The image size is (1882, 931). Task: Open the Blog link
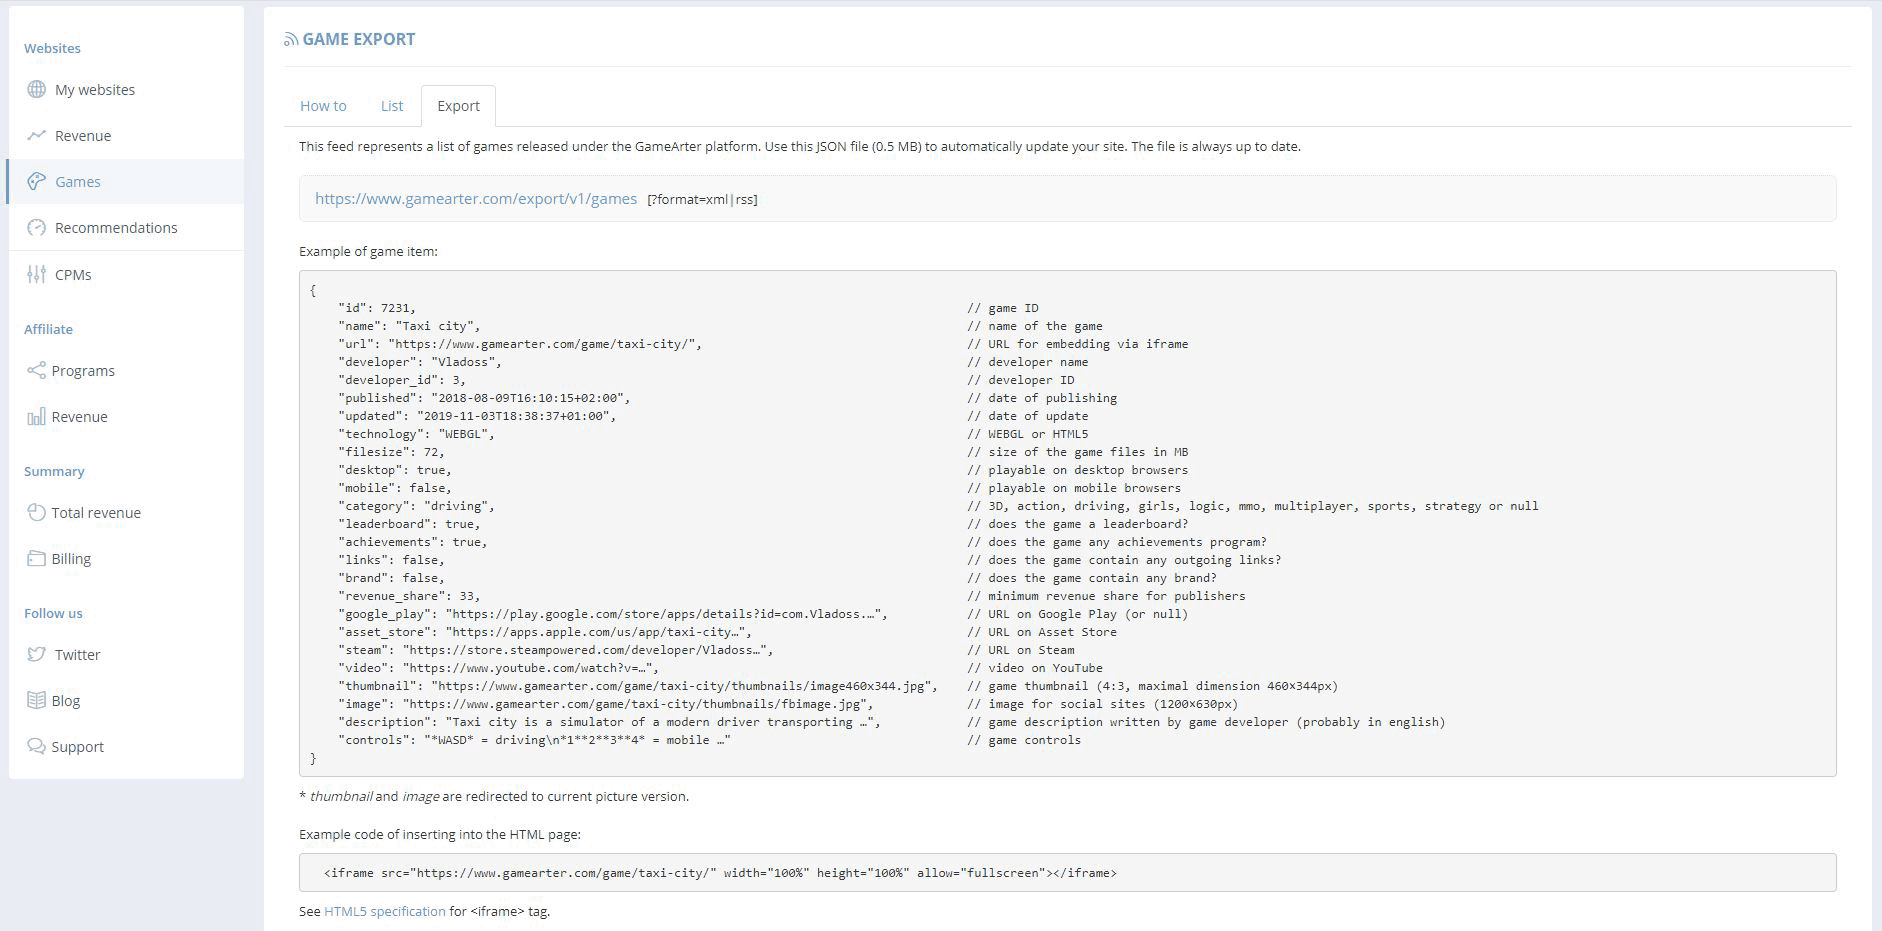pos(66,700)
